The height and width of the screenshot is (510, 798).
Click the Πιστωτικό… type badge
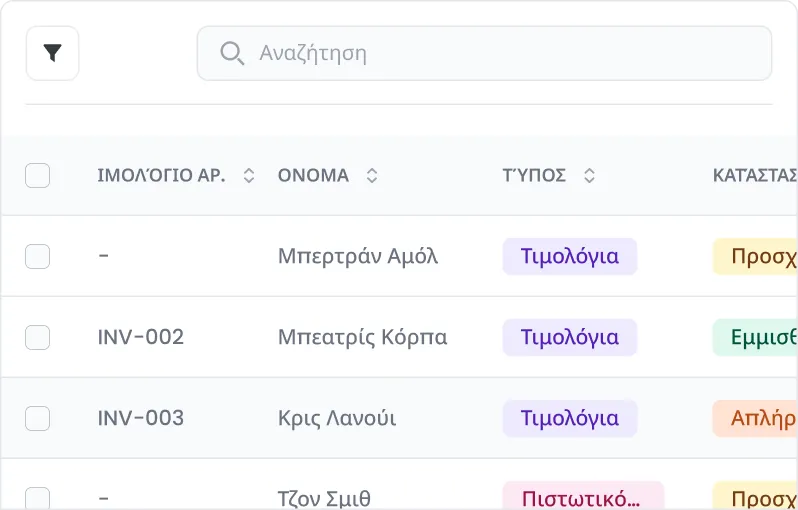[583, 496]
